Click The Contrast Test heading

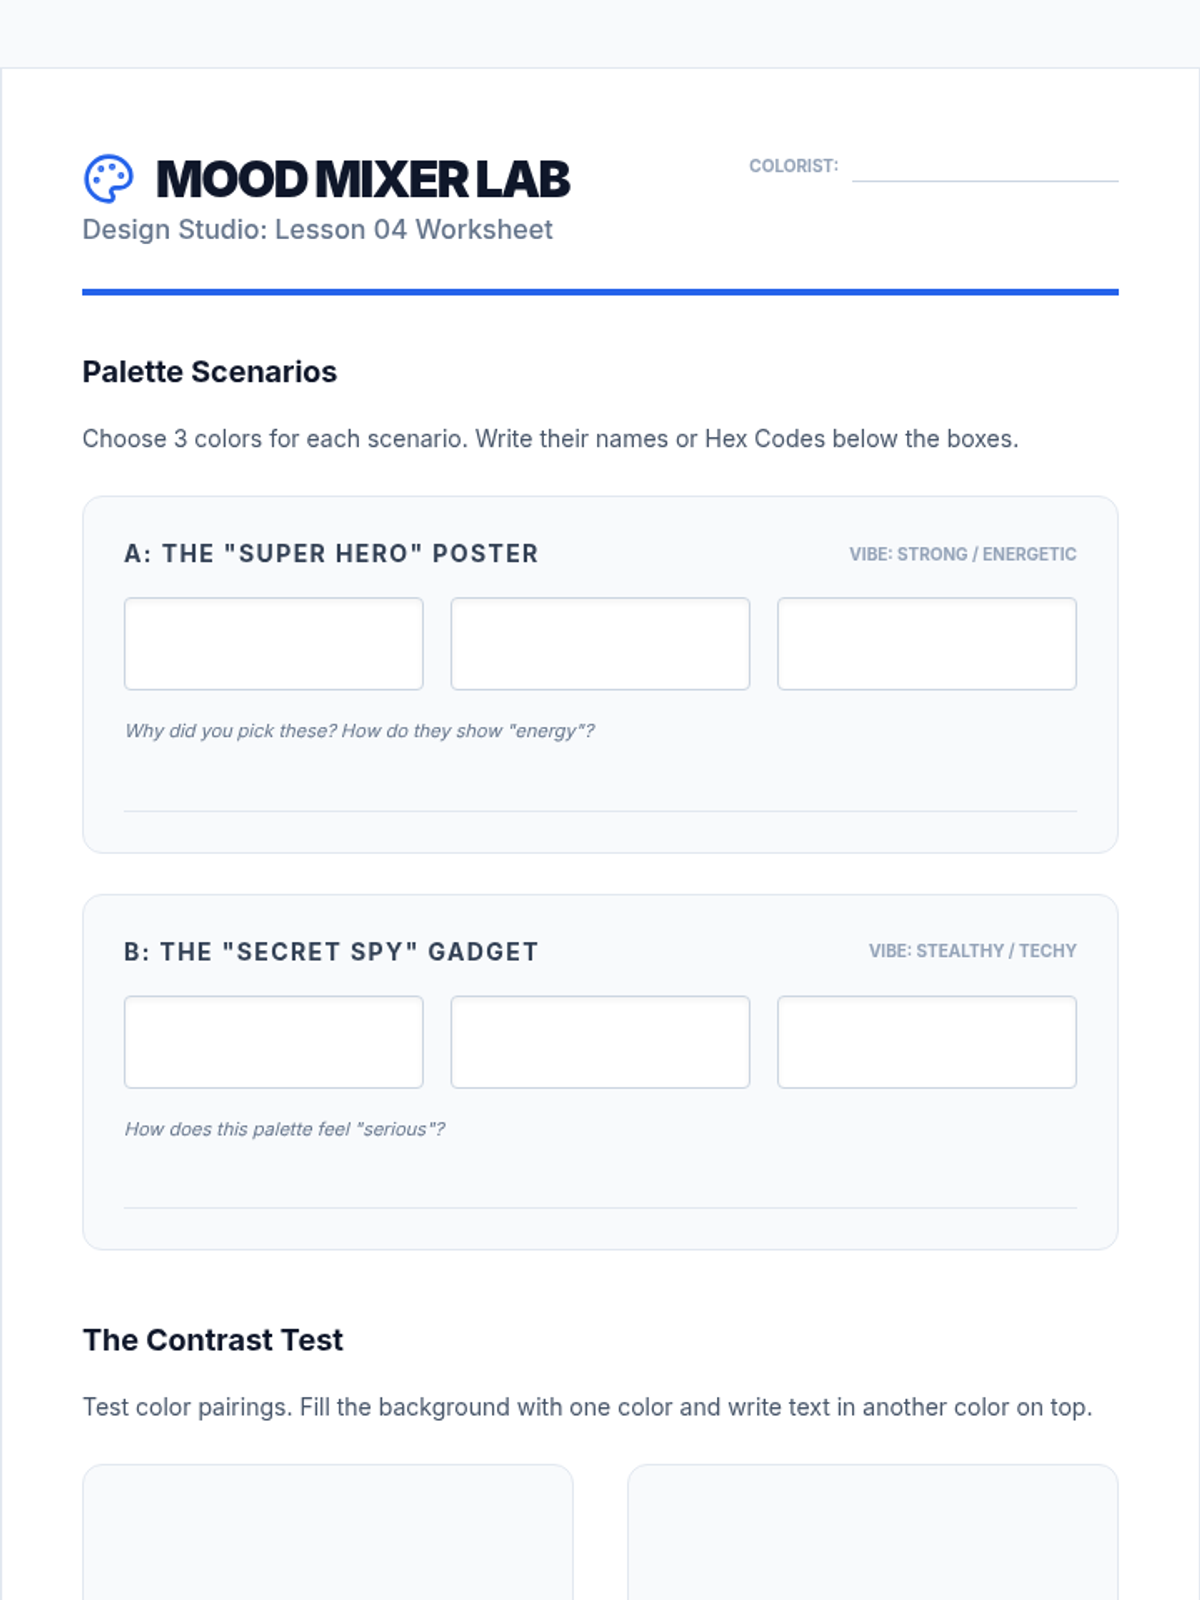point(212,1340)
